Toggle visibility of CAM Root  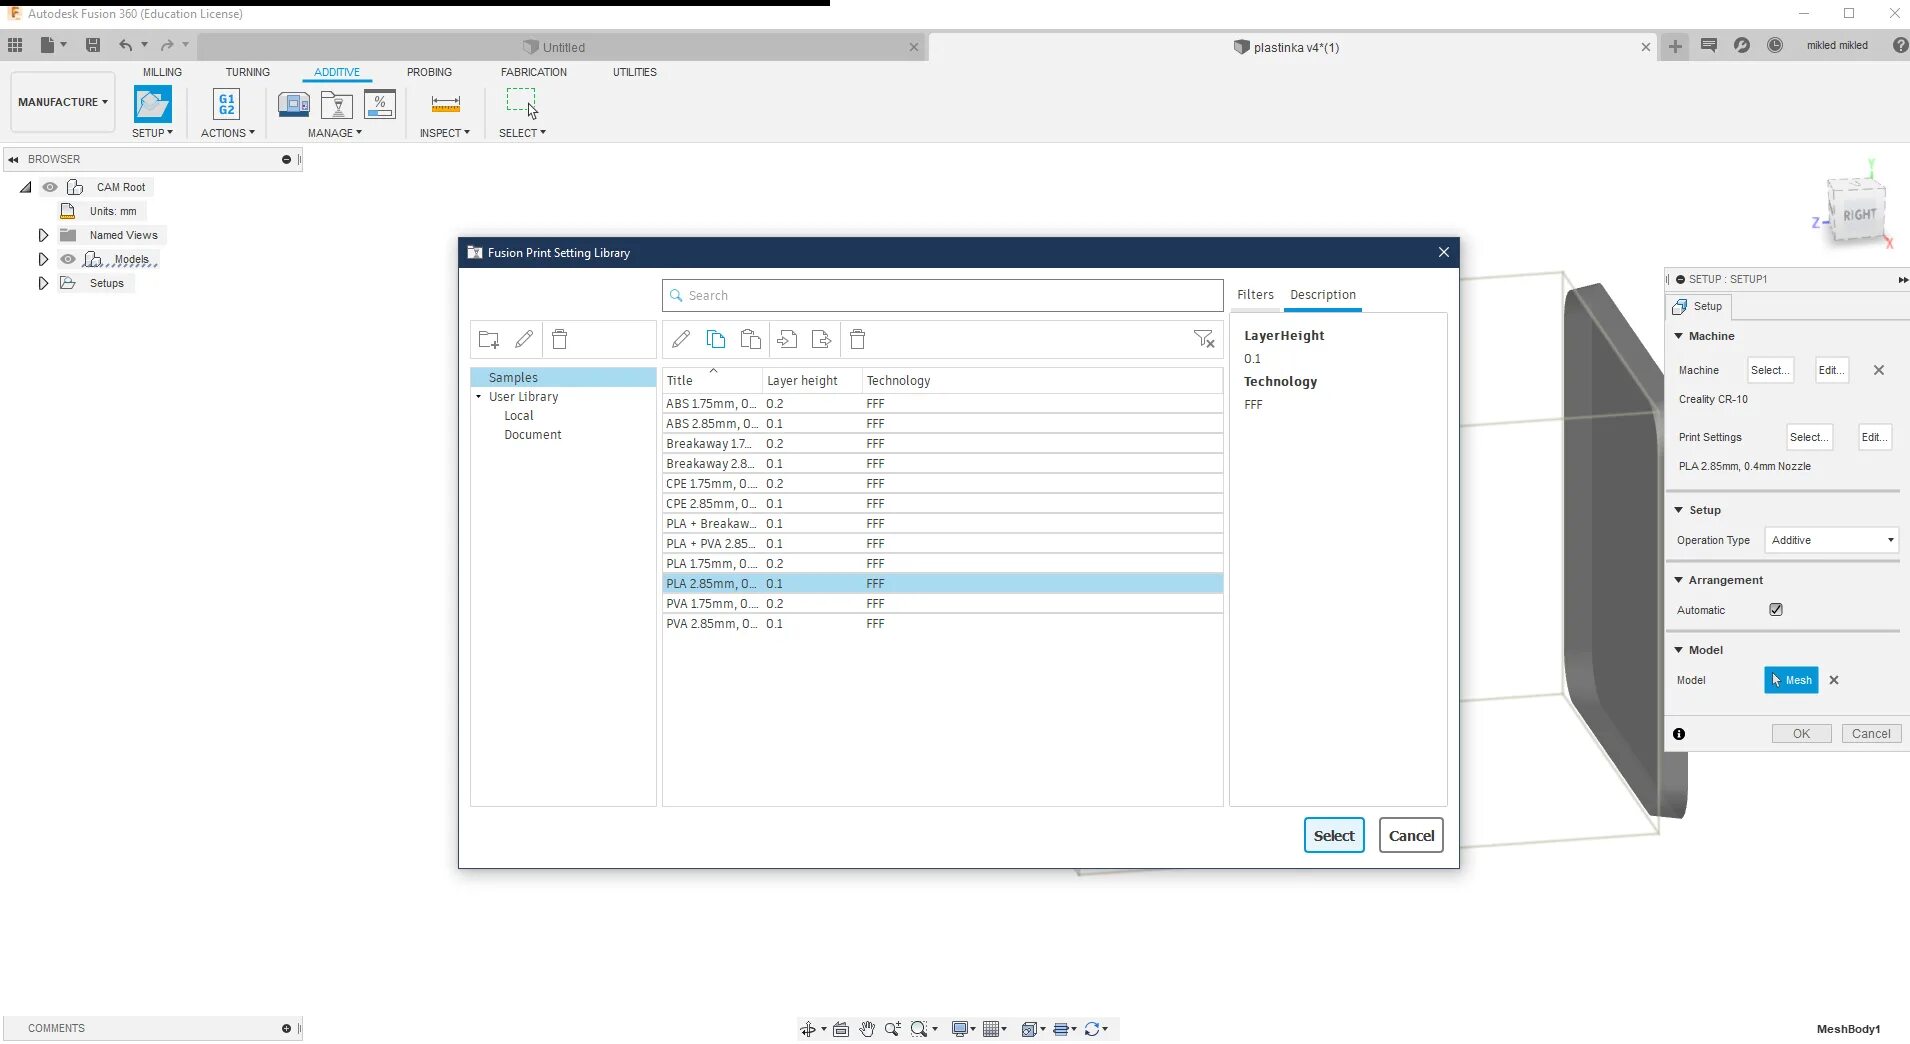[x=50, y=187]
